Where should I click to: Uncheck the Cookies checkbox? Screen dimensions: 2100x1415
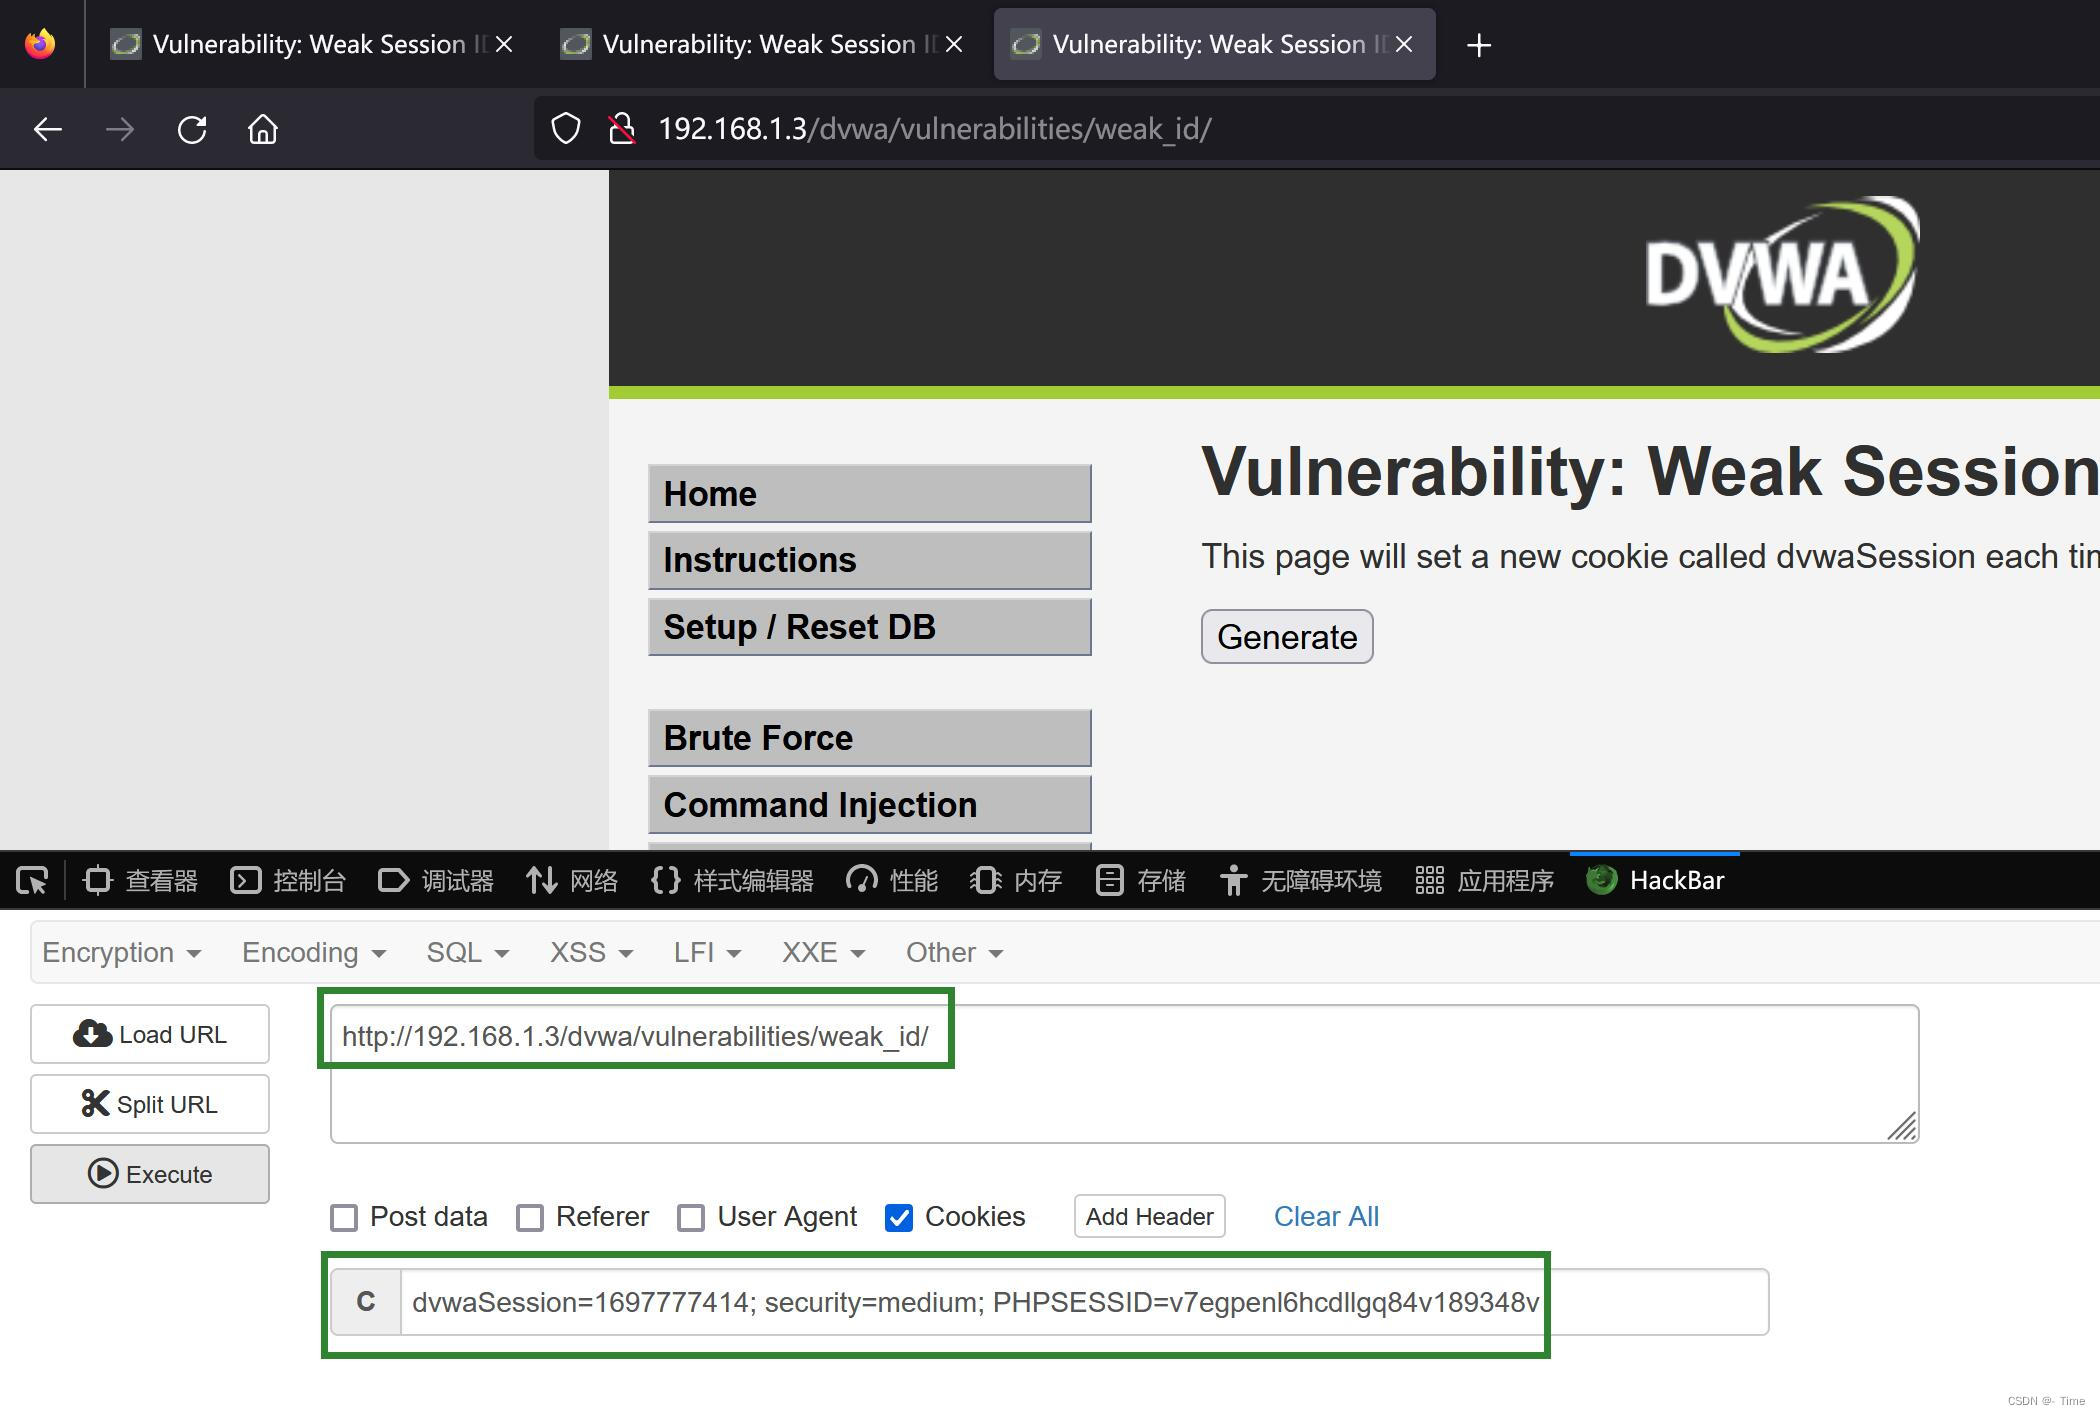click(898, 1217)
